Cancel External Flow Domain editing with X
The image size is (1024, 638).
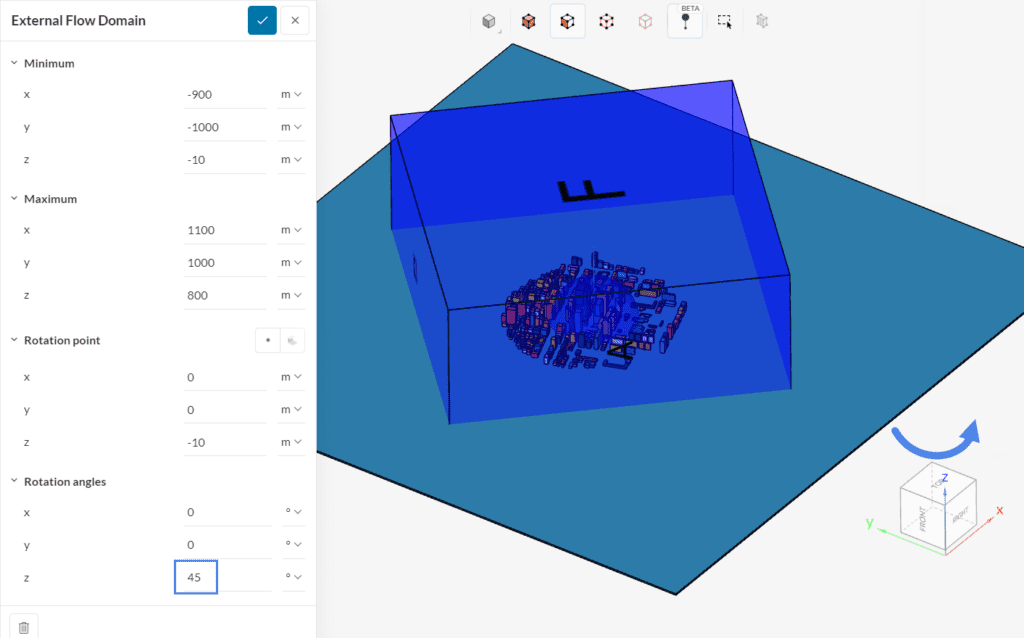295,20
